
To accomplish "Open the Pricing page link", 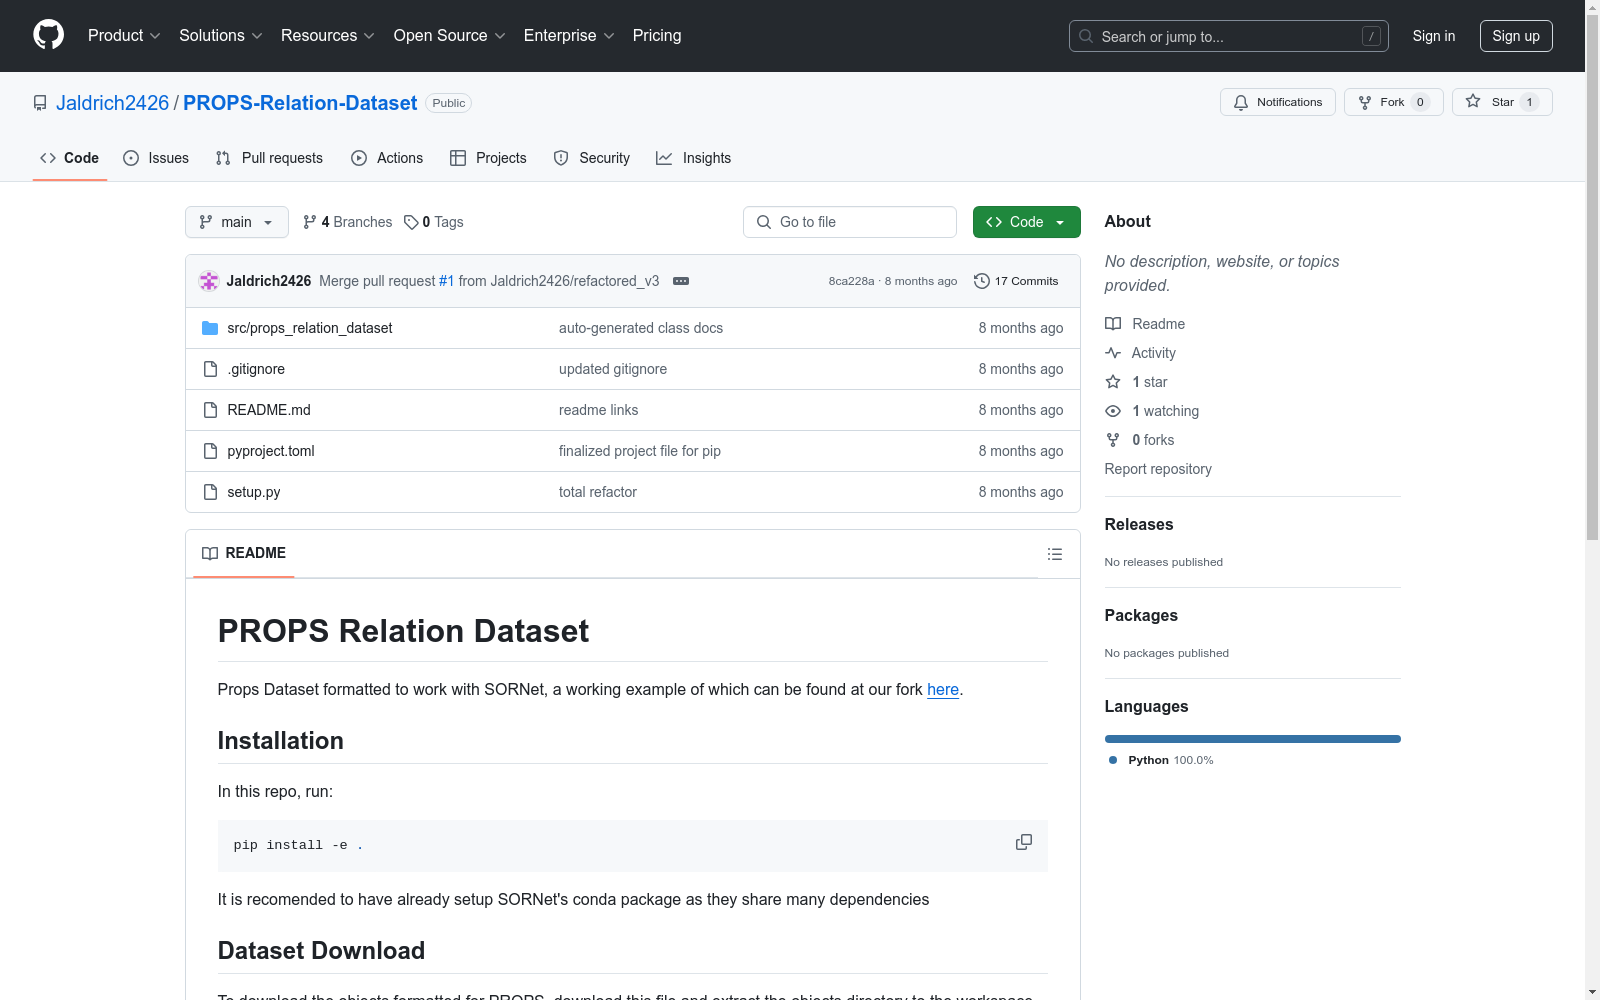I will pyautogui.click(x=657, y=36).
